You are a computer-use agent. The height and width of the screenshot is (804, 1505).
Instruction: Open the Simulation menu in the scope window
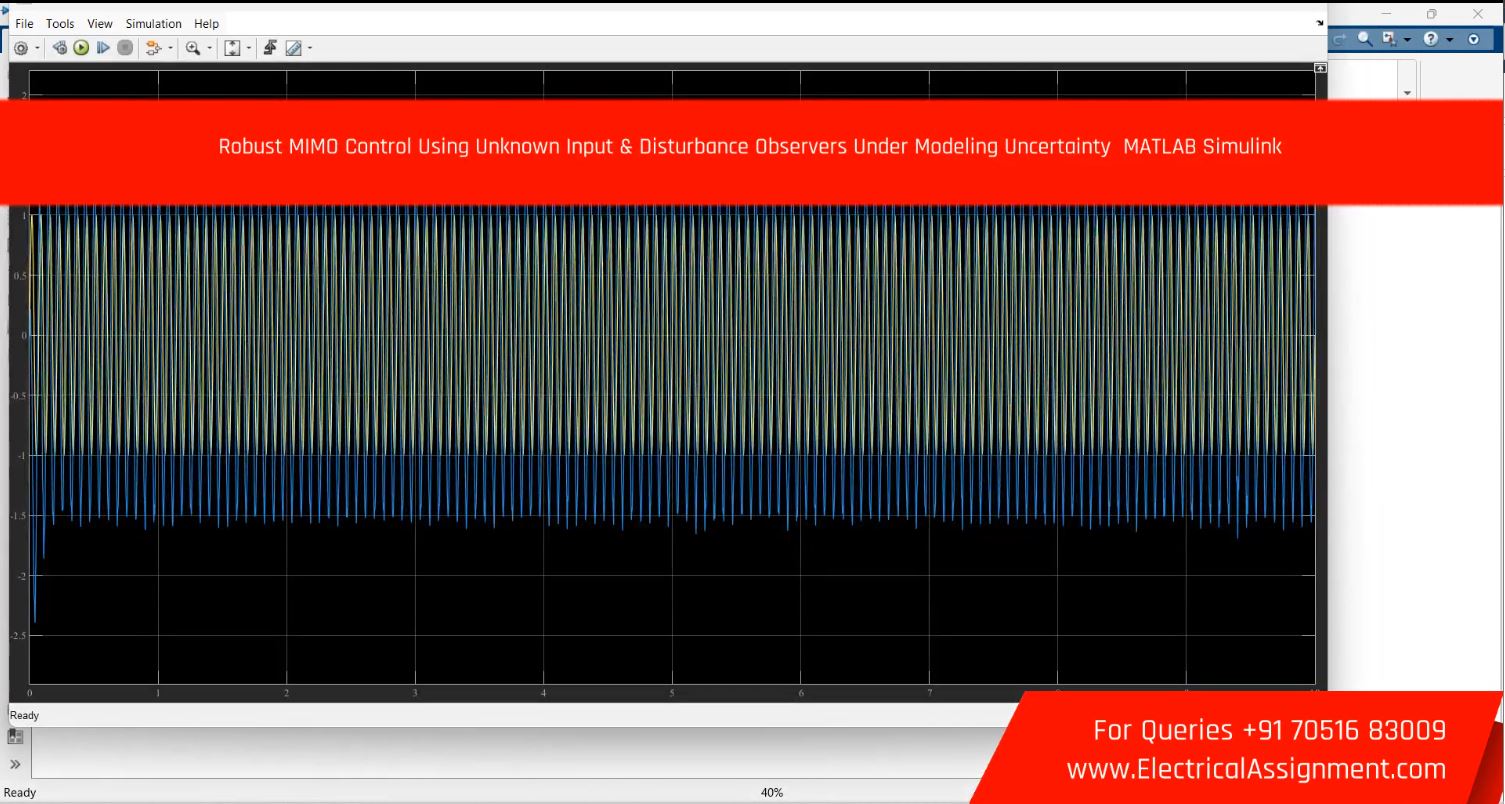tap(154, 24)
